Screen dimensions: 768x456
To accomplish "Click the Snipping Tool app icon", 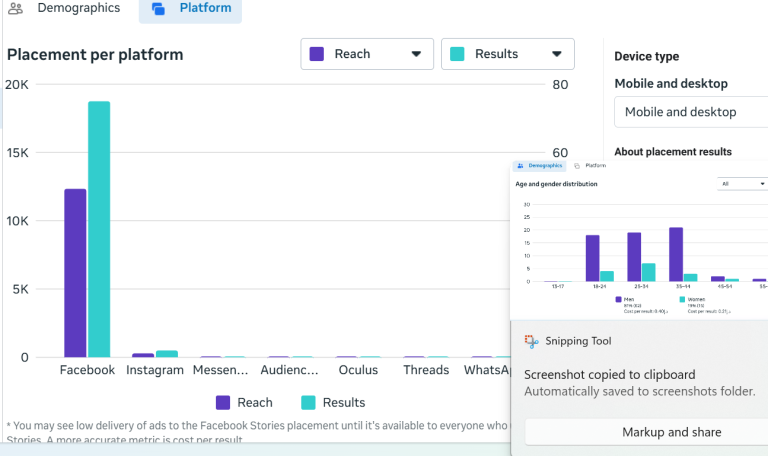I will pos(531,341).
